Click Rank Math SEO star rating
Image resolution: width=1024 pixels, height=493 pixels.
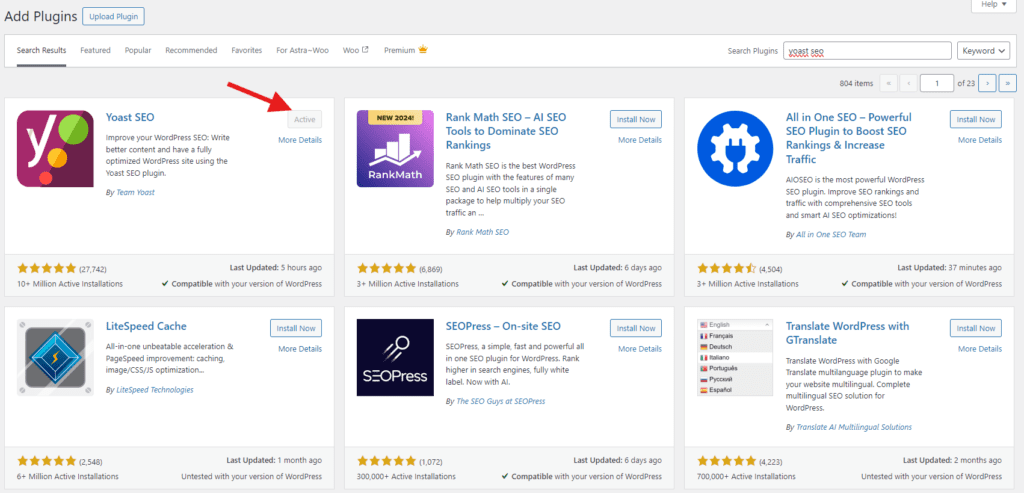pos(387,268)
